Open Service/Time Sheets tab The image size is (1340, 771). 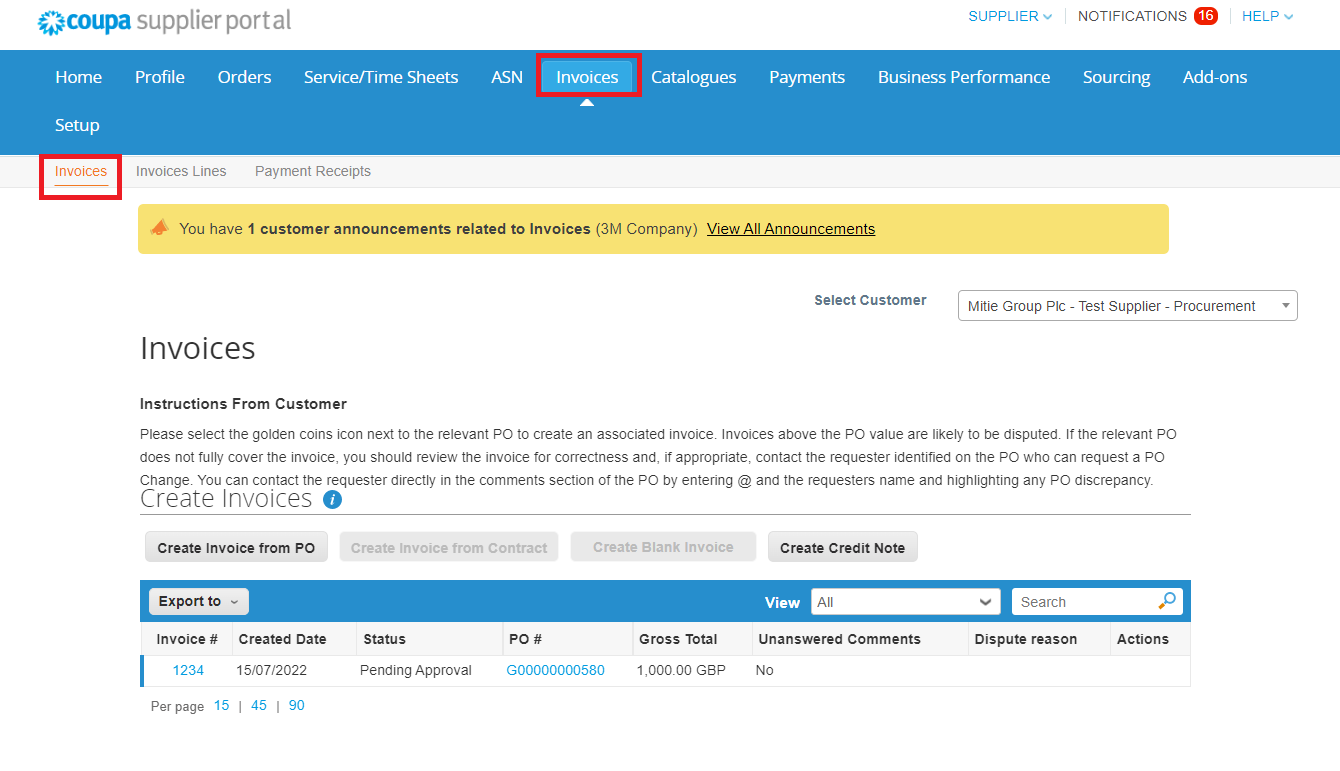tap(381, 77)
